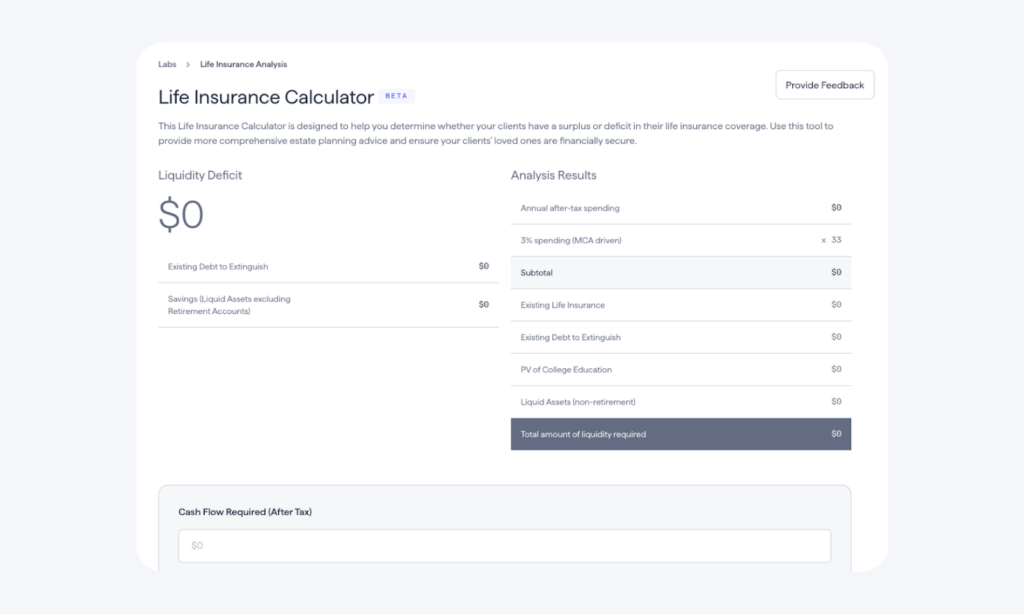This screenshot has width=1024, height=614.
Task: Select the Savings (Liquid Assets excluding Retirement Accounts) row
Action: [328, 305]
